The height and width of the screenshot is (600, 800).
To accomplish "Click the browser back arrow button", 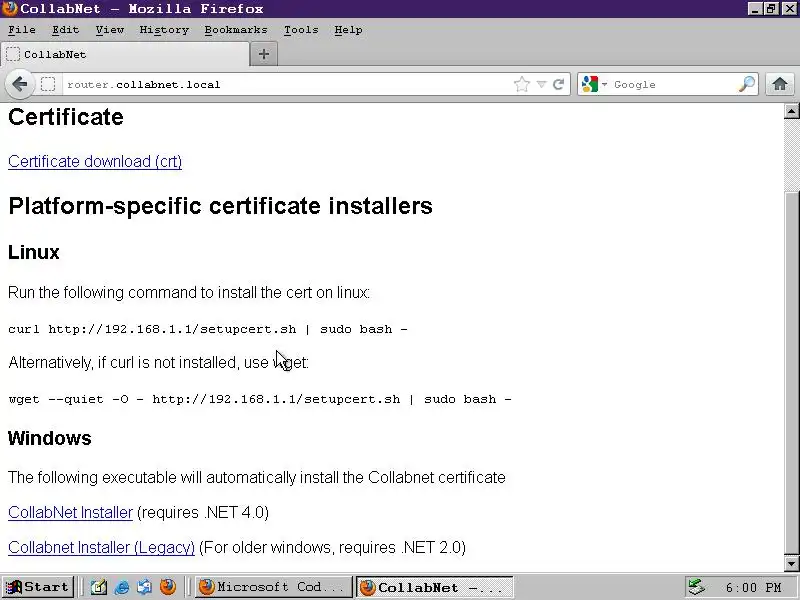I will tap(20, 84).
